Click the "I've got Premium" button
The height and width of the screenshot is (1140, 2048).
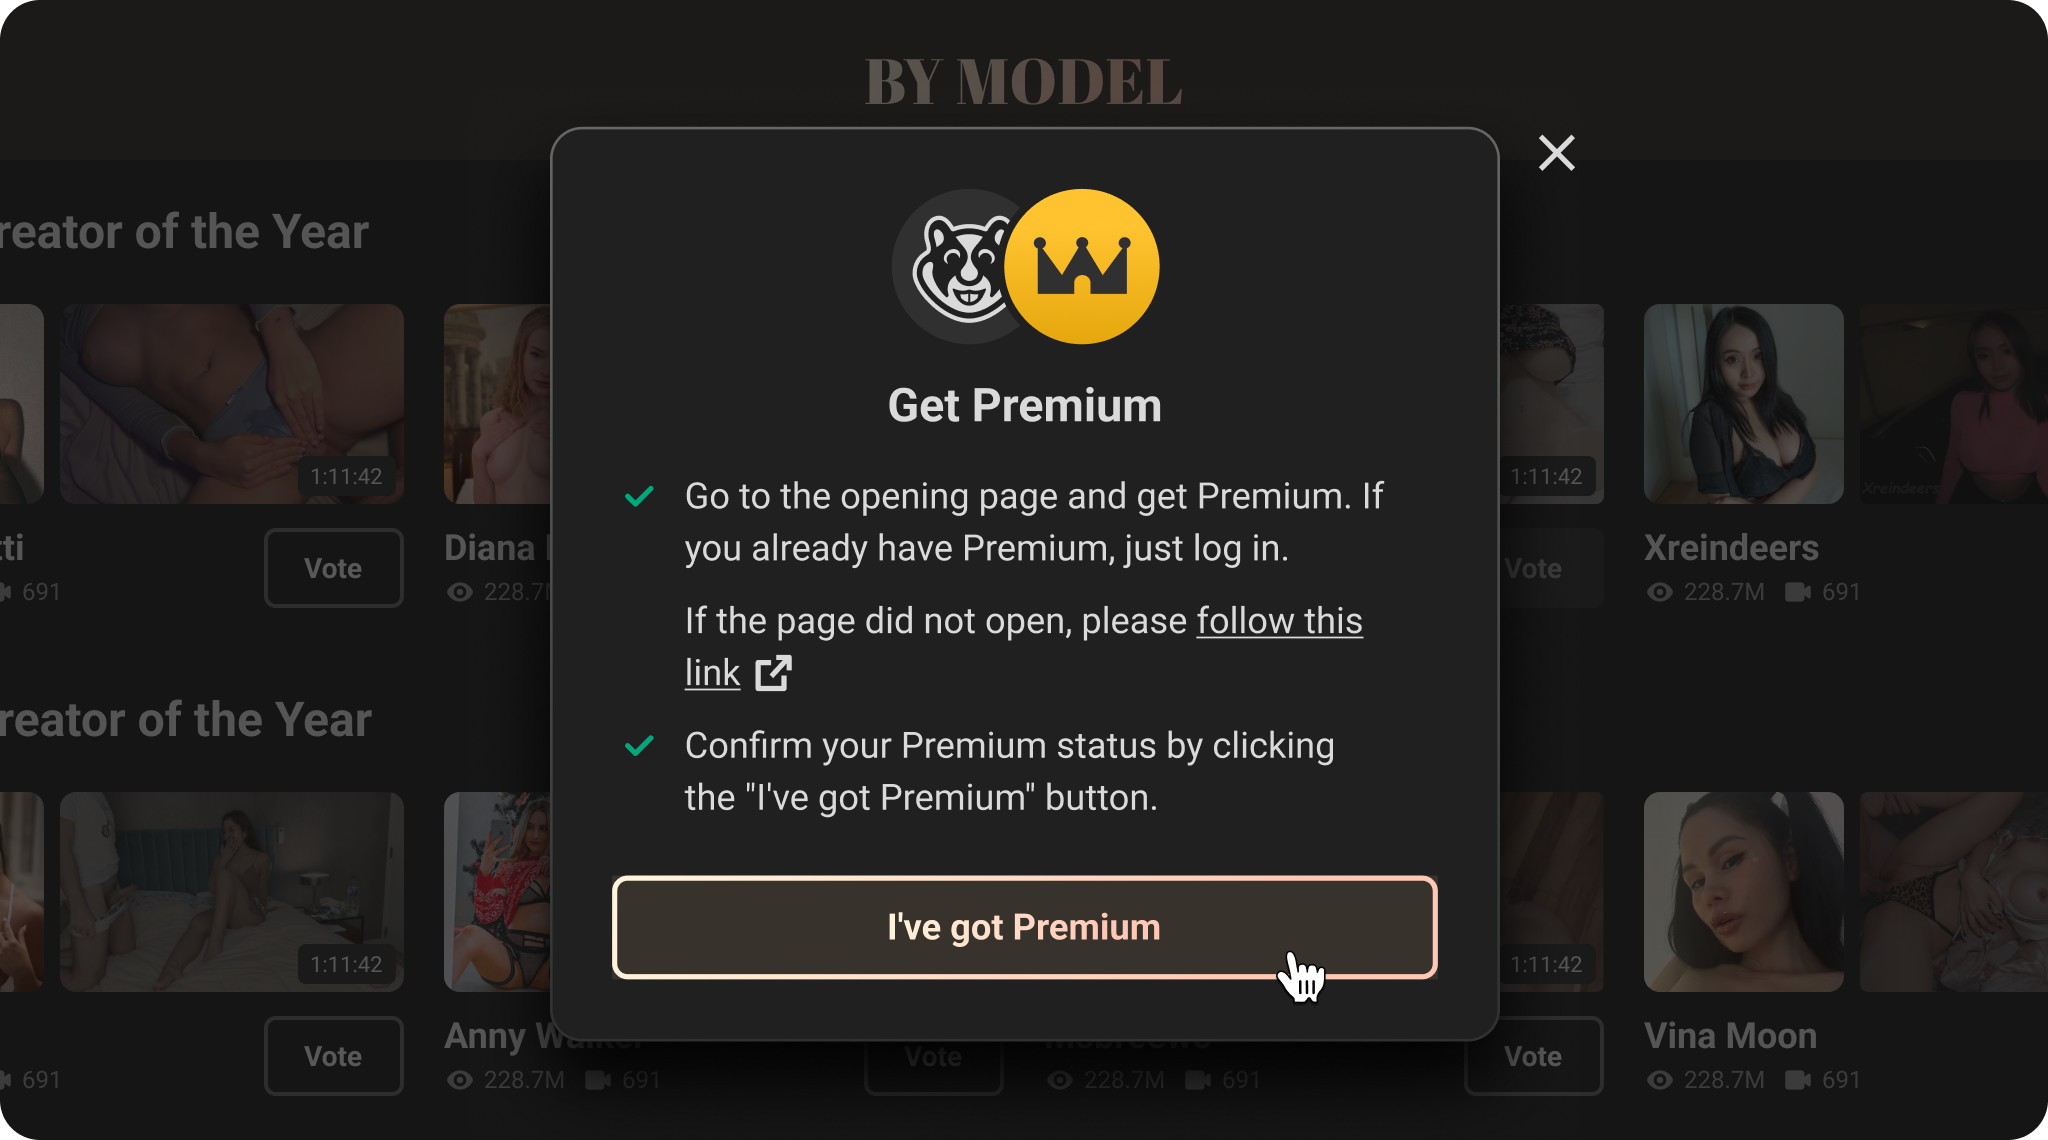[1024, 927]
